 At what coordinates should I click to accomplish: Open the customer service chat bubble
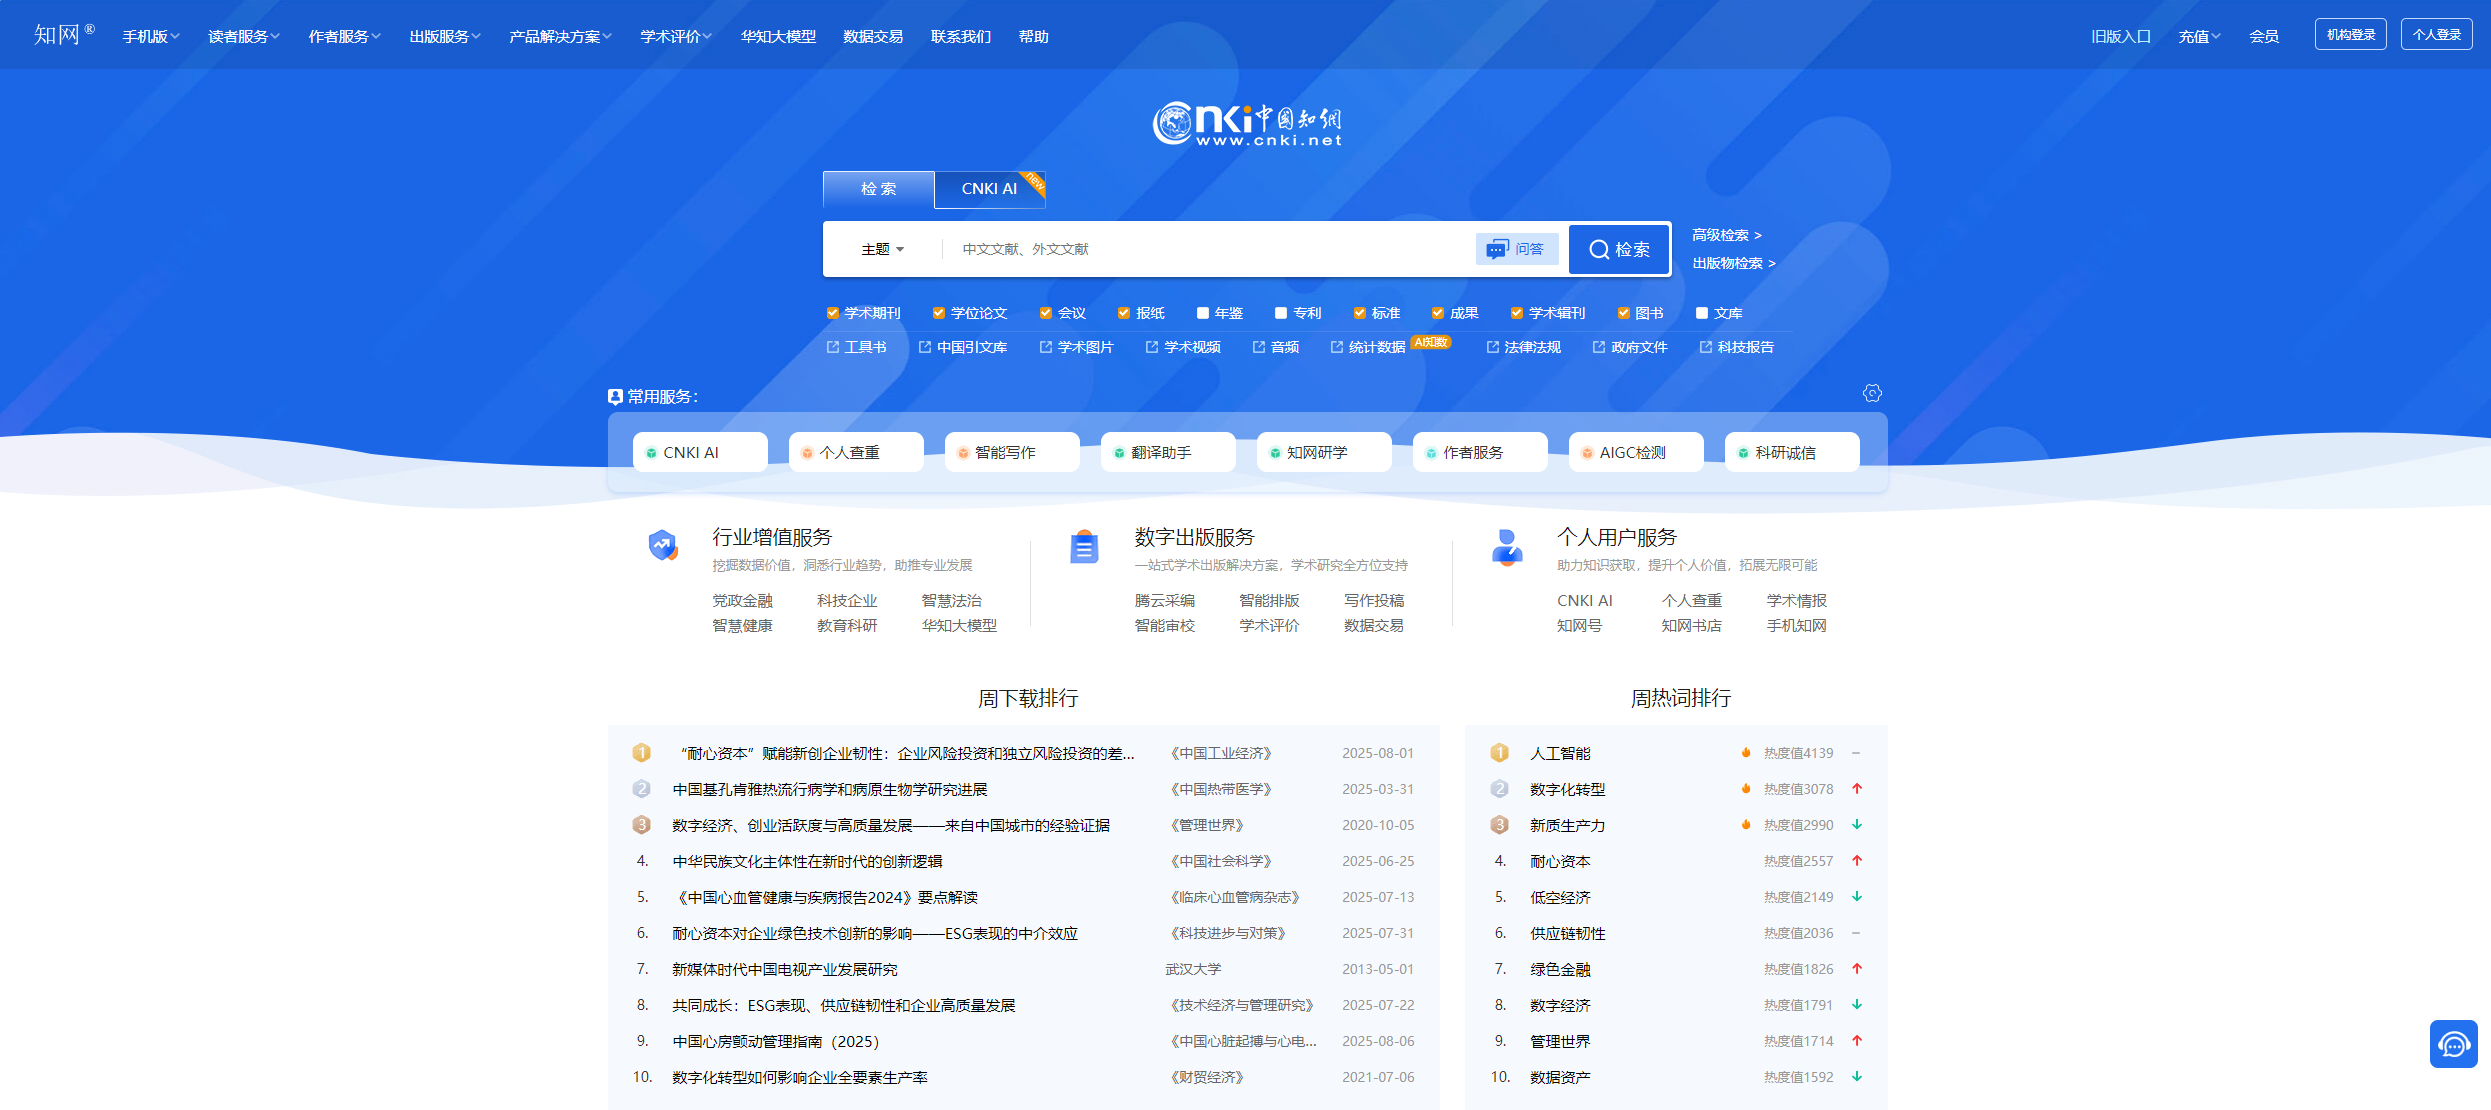pos(2454,1044)
